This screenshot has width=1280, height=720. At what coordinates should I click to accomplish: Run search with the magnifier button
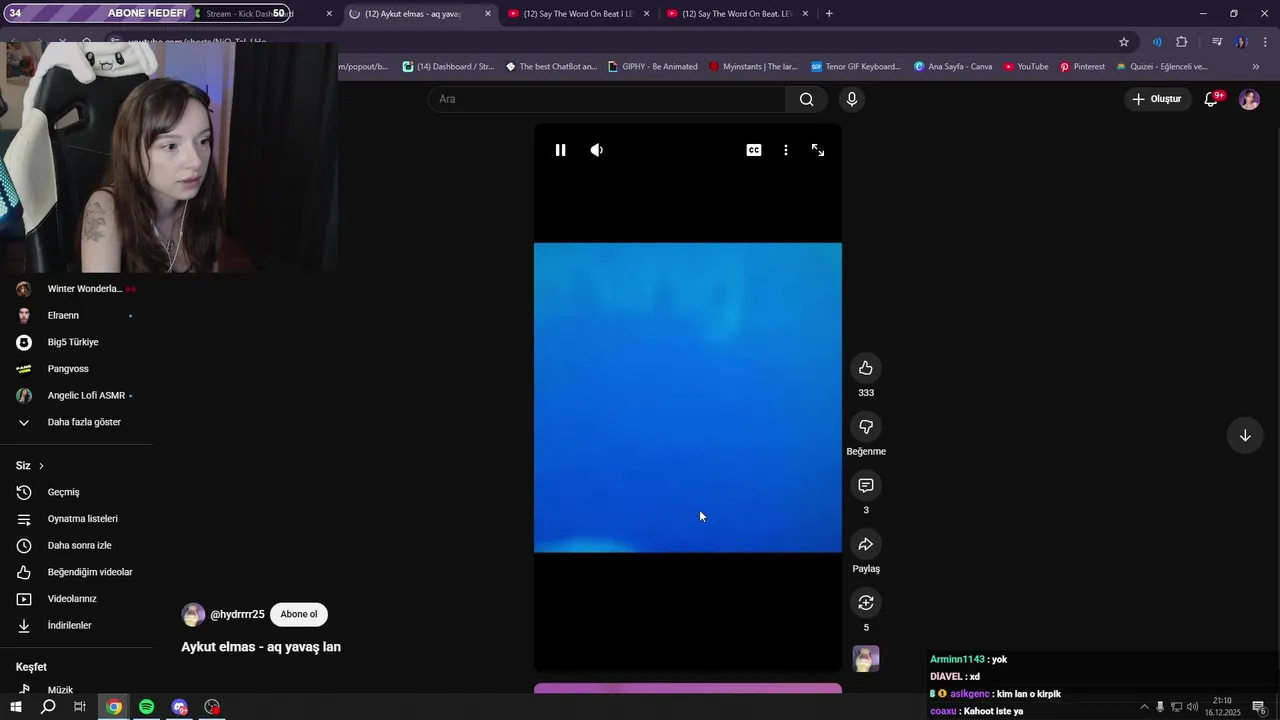(x=807, y=99)
